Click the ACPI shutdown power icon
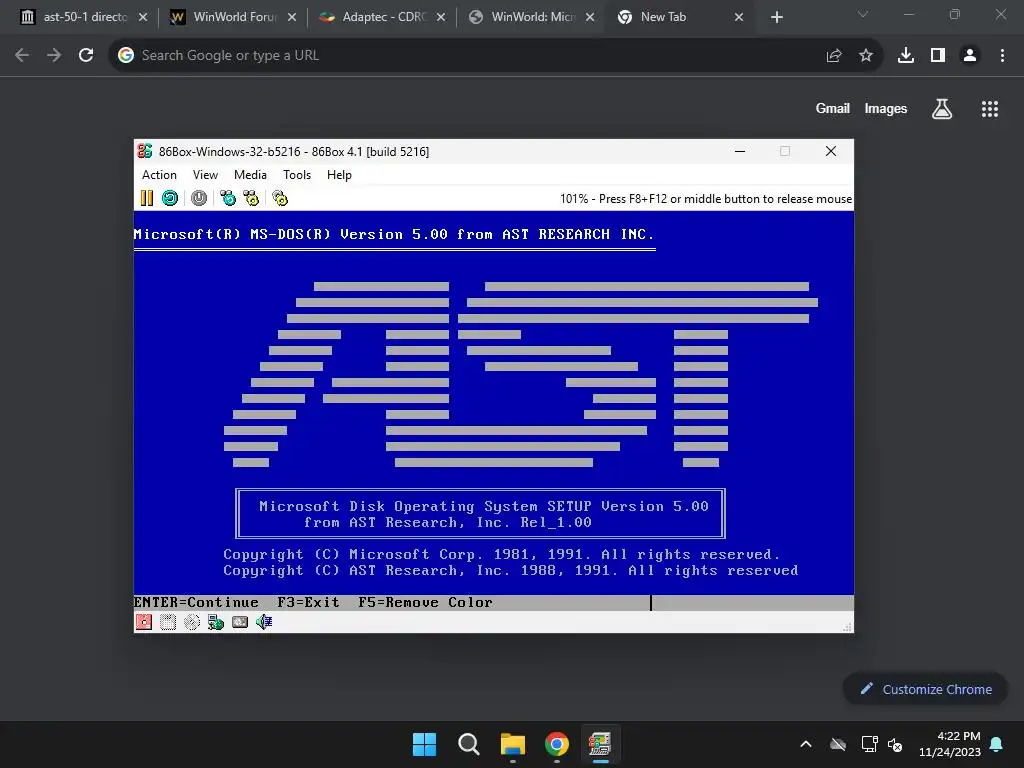The height and width of the screenshot is (768, 1024). 199,198
